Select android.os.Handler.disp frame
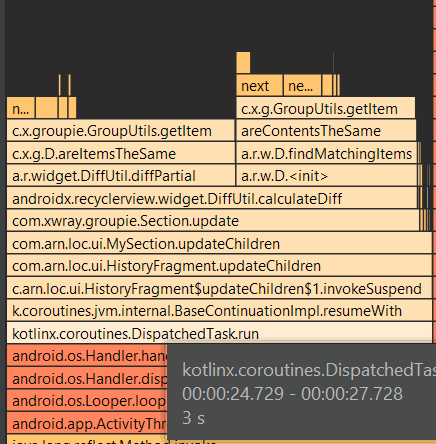The width and height of the screenshot is (436, 444). click(x=87, y=378)
